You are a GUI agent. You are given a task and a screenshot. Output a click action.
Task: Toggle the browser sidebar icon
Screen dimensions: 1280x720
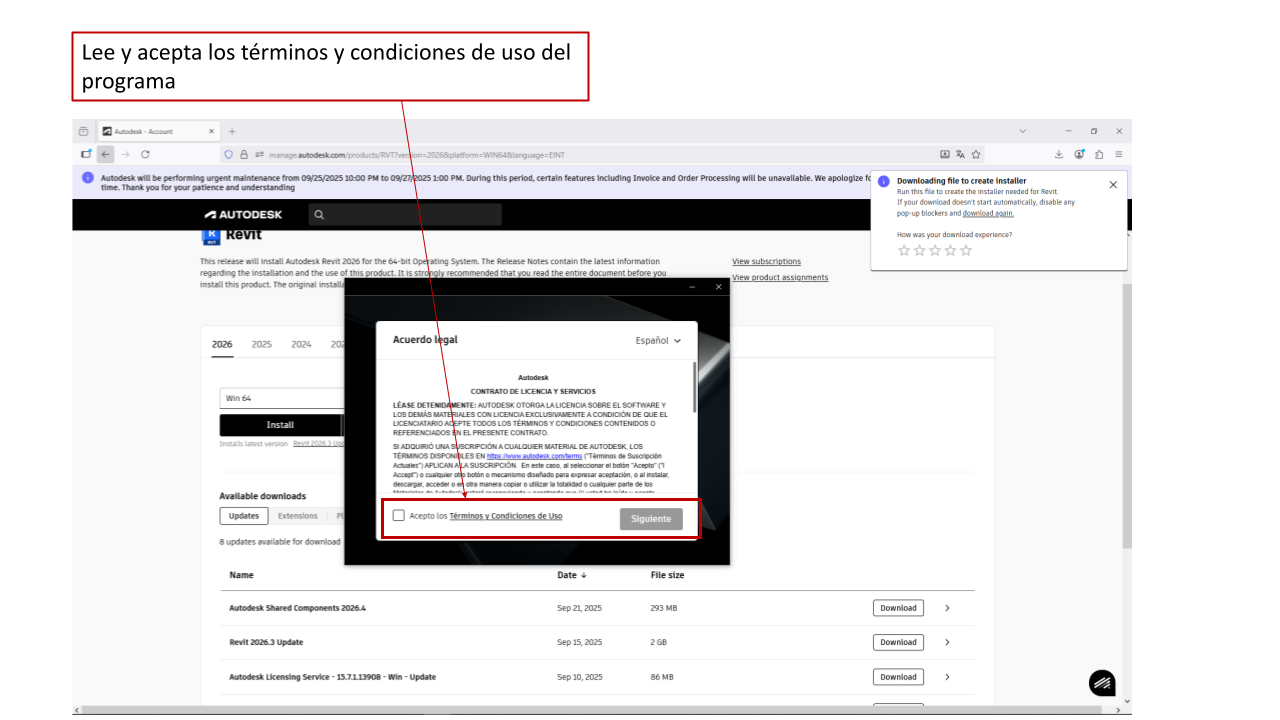(86, 154)
